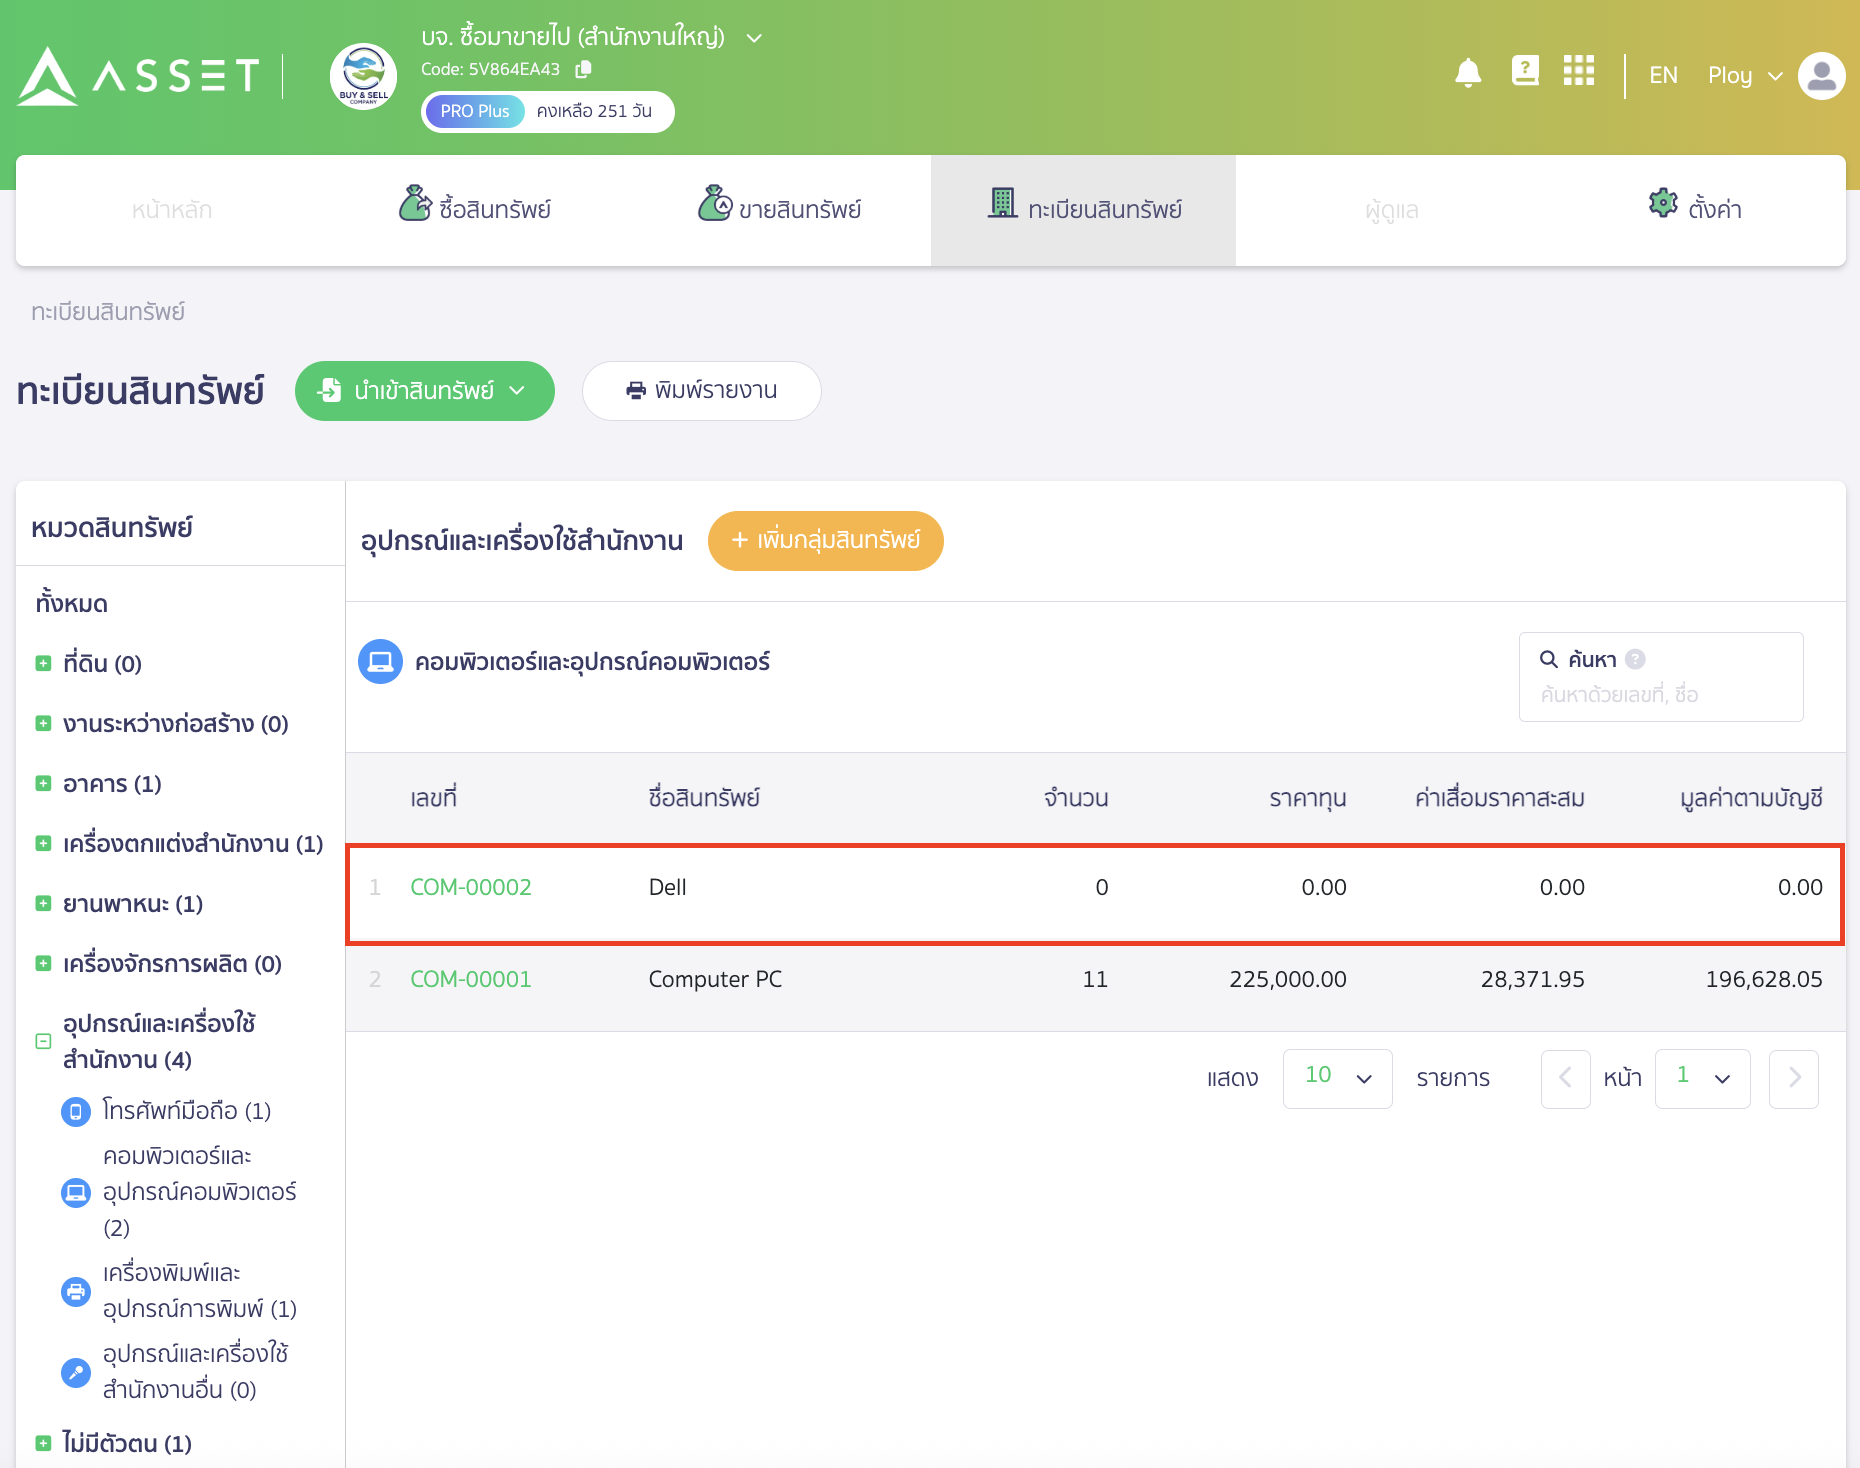Open the apps grid icon
Viewport: 1860px width, 1468px height.
1578,71
